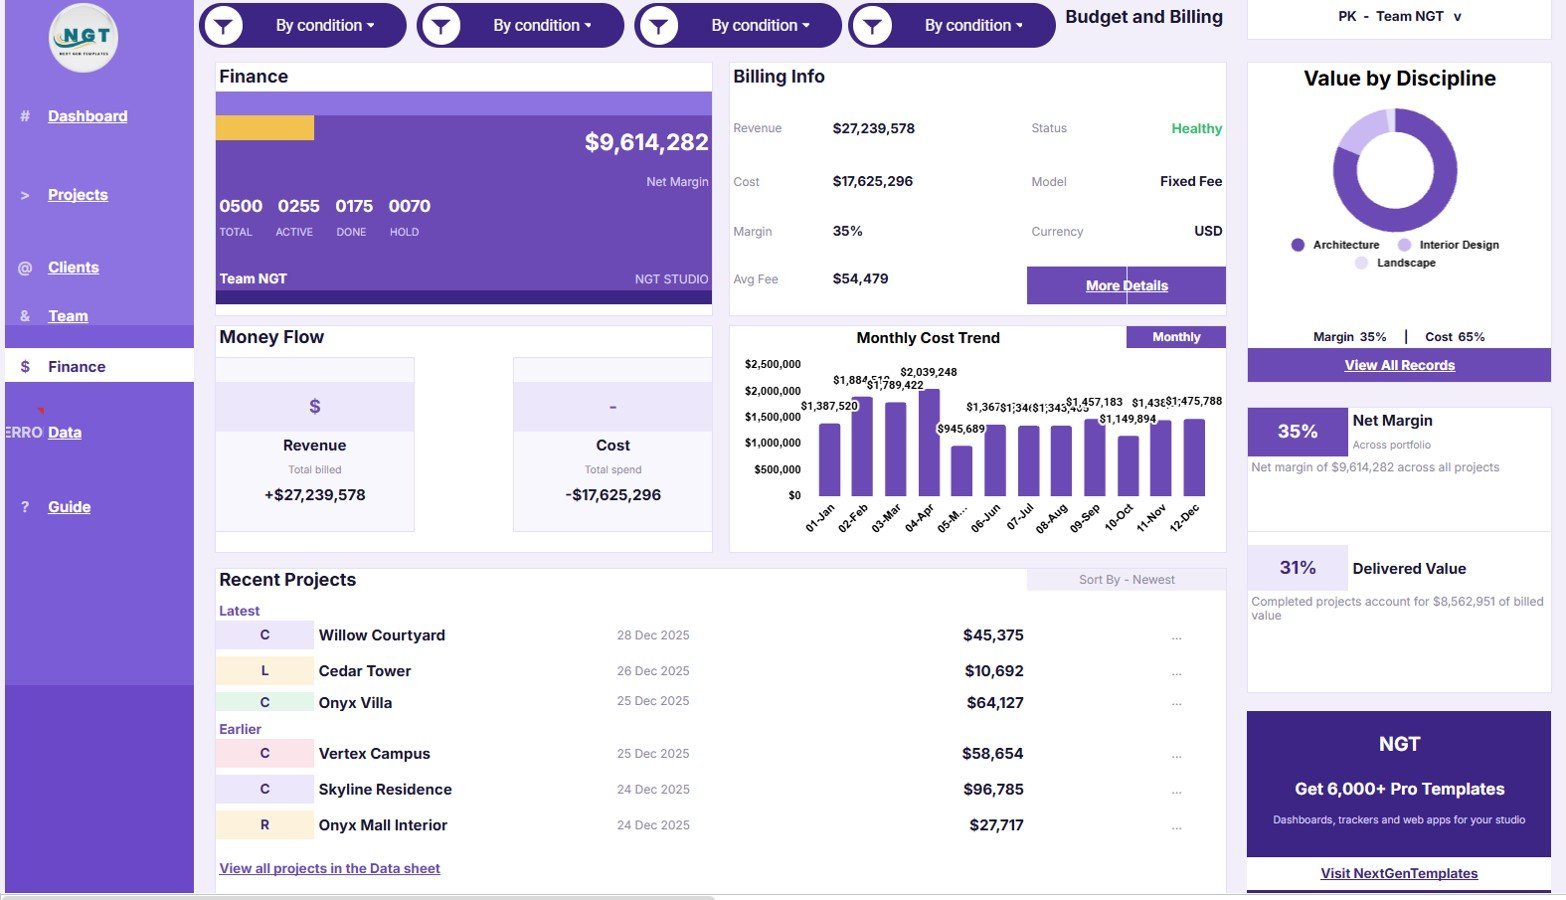Viewport: 1566px width, 900px height.
Task: Click the 04-Apr bar in the cost chart
Action: [x=929, y=442]
